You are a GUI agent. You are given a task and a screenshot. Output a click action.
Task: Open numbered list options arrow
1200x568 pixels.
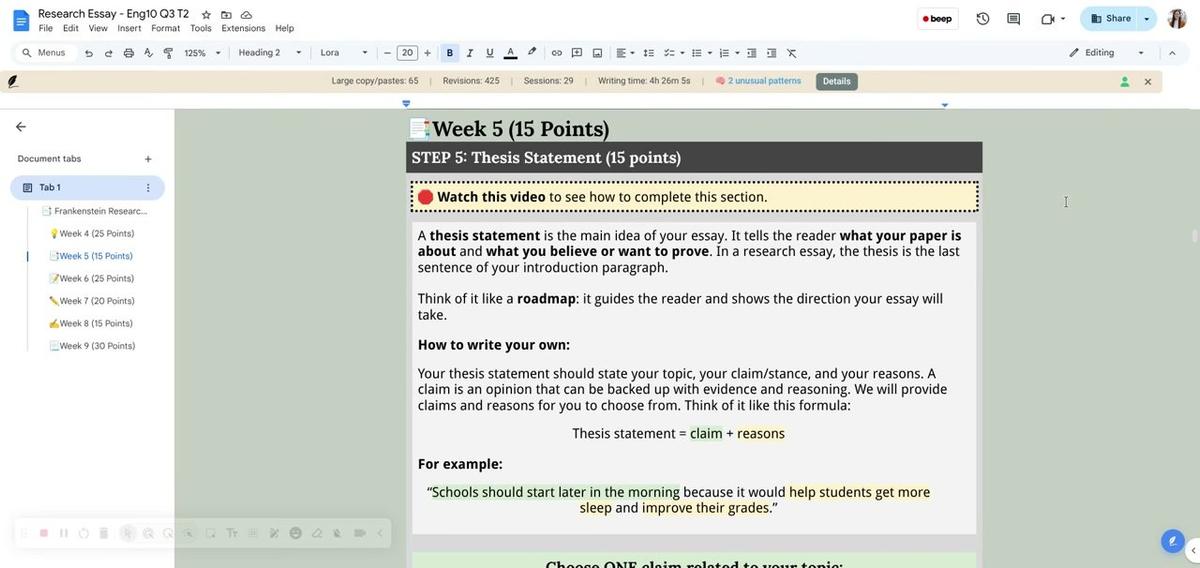[x=737, y=53]
